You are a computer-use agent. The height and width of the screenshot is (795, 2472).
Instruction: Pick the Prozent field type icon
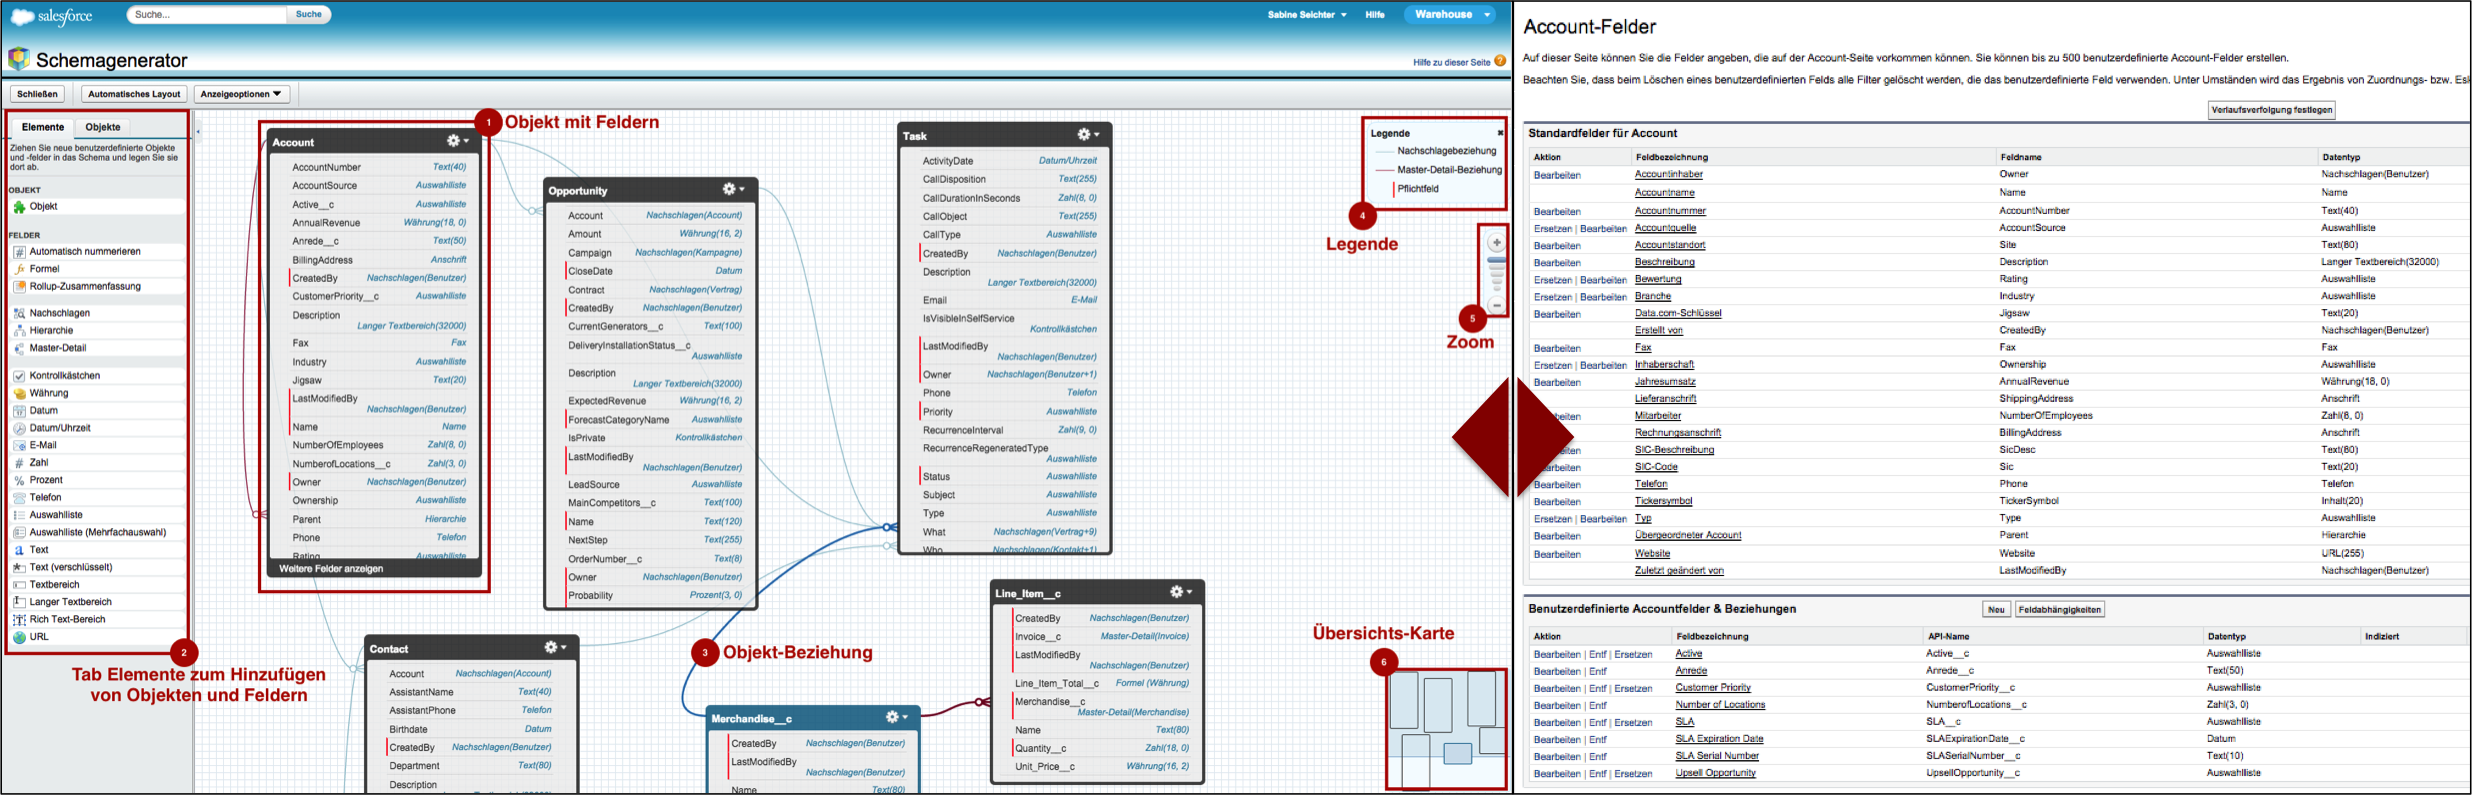click(x=19, y=480)
